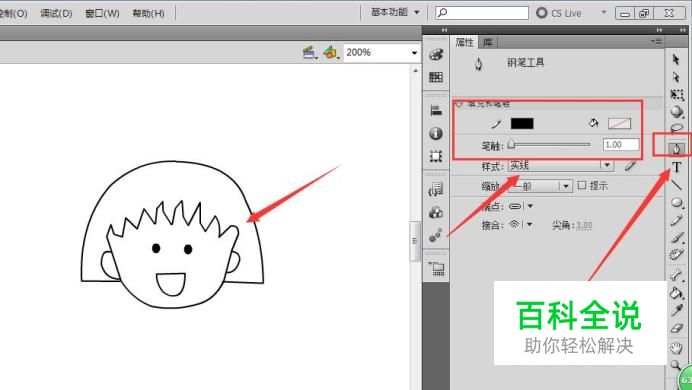
Task: Open the CS Live dropdown arrow
Action: click(604, 12)
